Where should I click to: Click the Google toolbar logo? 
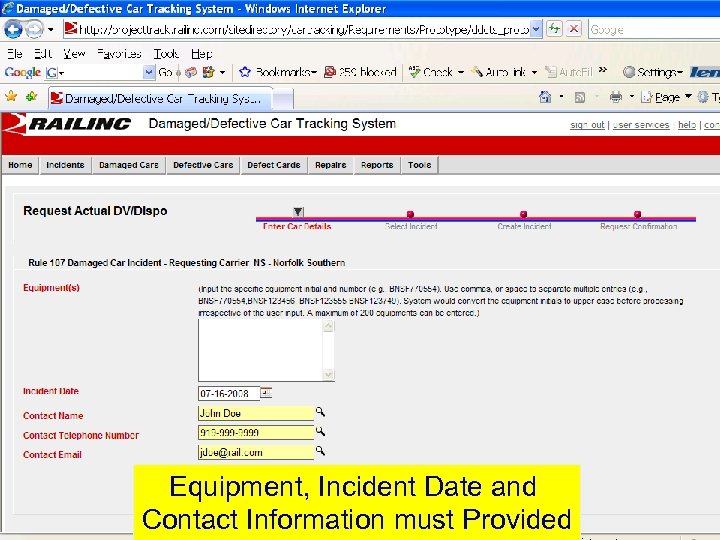coord(22,72)
